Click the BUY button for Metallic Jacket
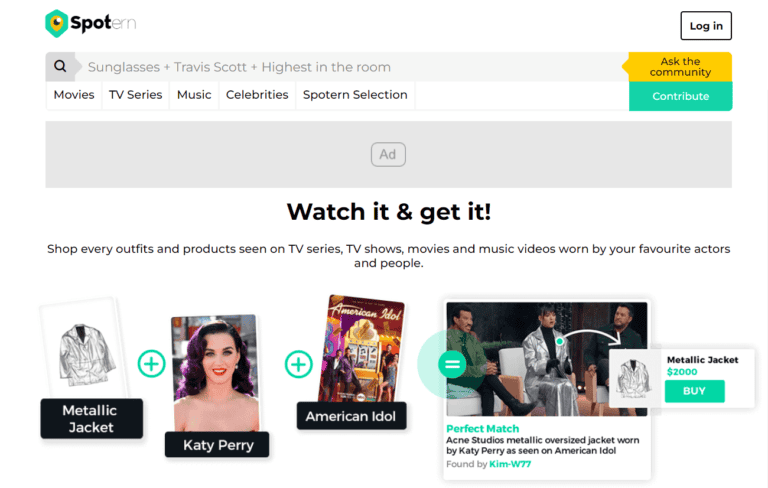The image size is (768, 488). tap(694, 391)
